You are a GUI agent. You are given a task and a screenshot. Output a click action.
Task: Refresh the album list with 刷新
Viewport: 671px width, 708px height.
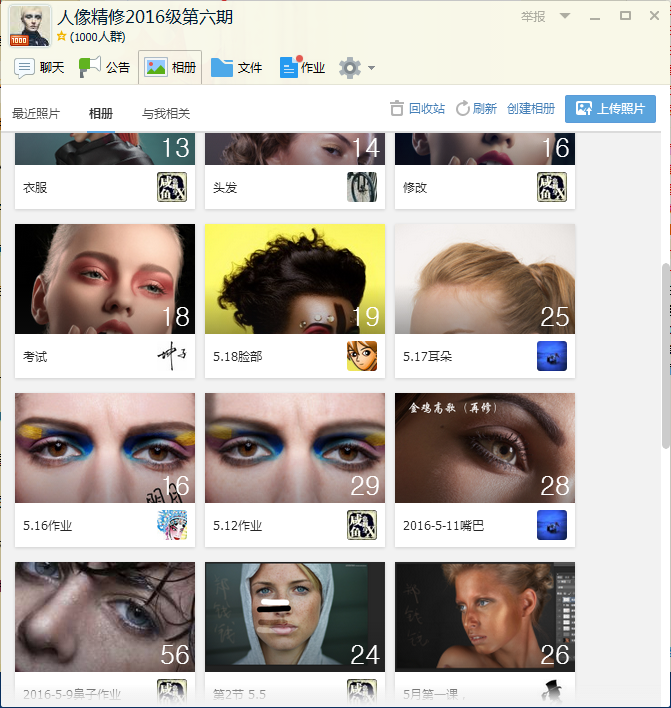click(476, 109)
